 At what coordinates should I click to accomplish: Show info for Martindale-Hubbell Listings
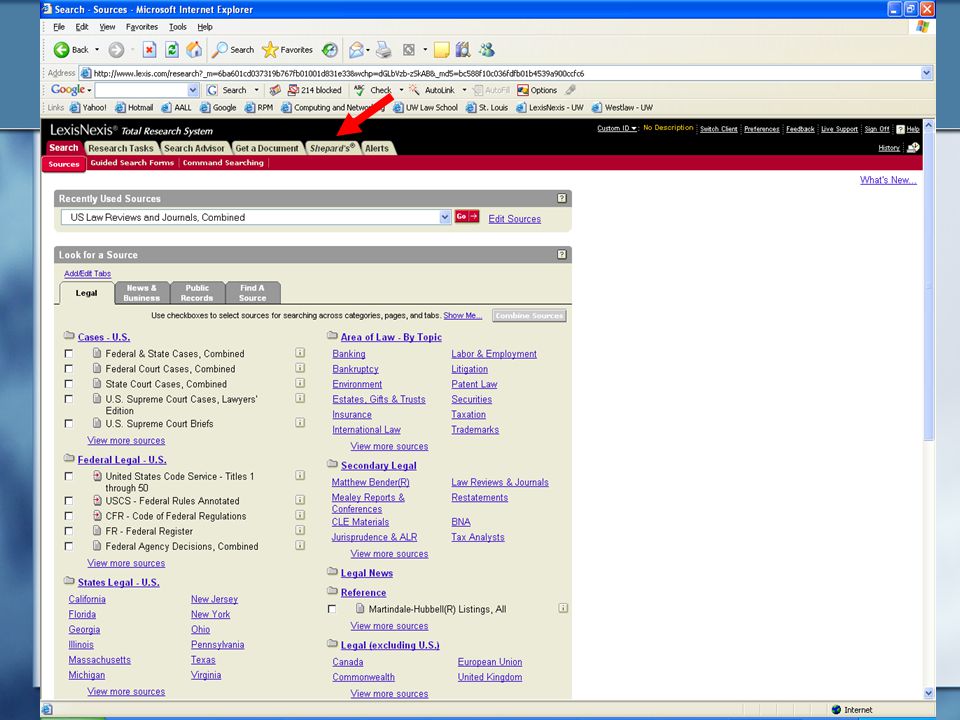pos(563,608)
